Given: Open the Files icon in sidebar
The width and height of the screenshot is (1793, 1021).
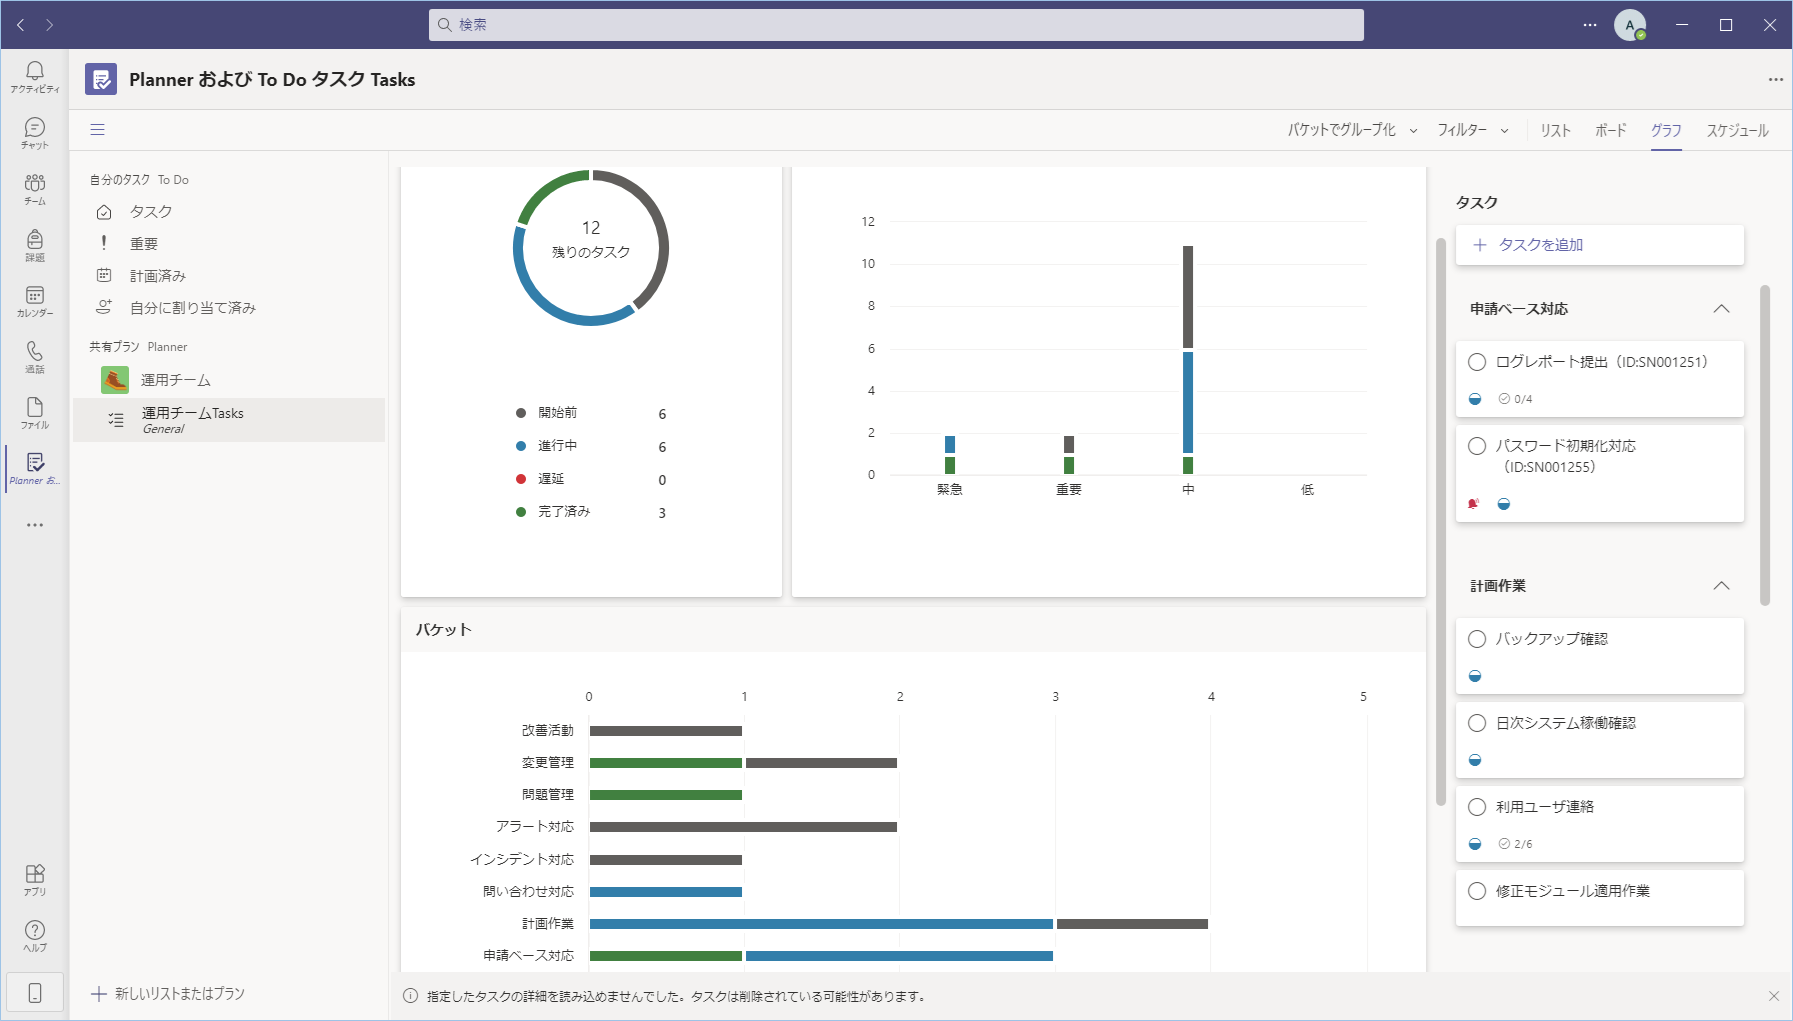Looking at the screenshot, I should click(35, 412).
